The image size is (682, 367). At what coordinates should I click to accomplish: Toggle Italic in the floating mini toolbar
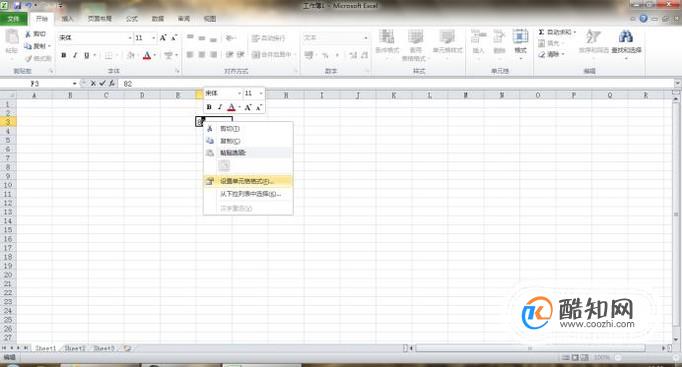point(220,107)
